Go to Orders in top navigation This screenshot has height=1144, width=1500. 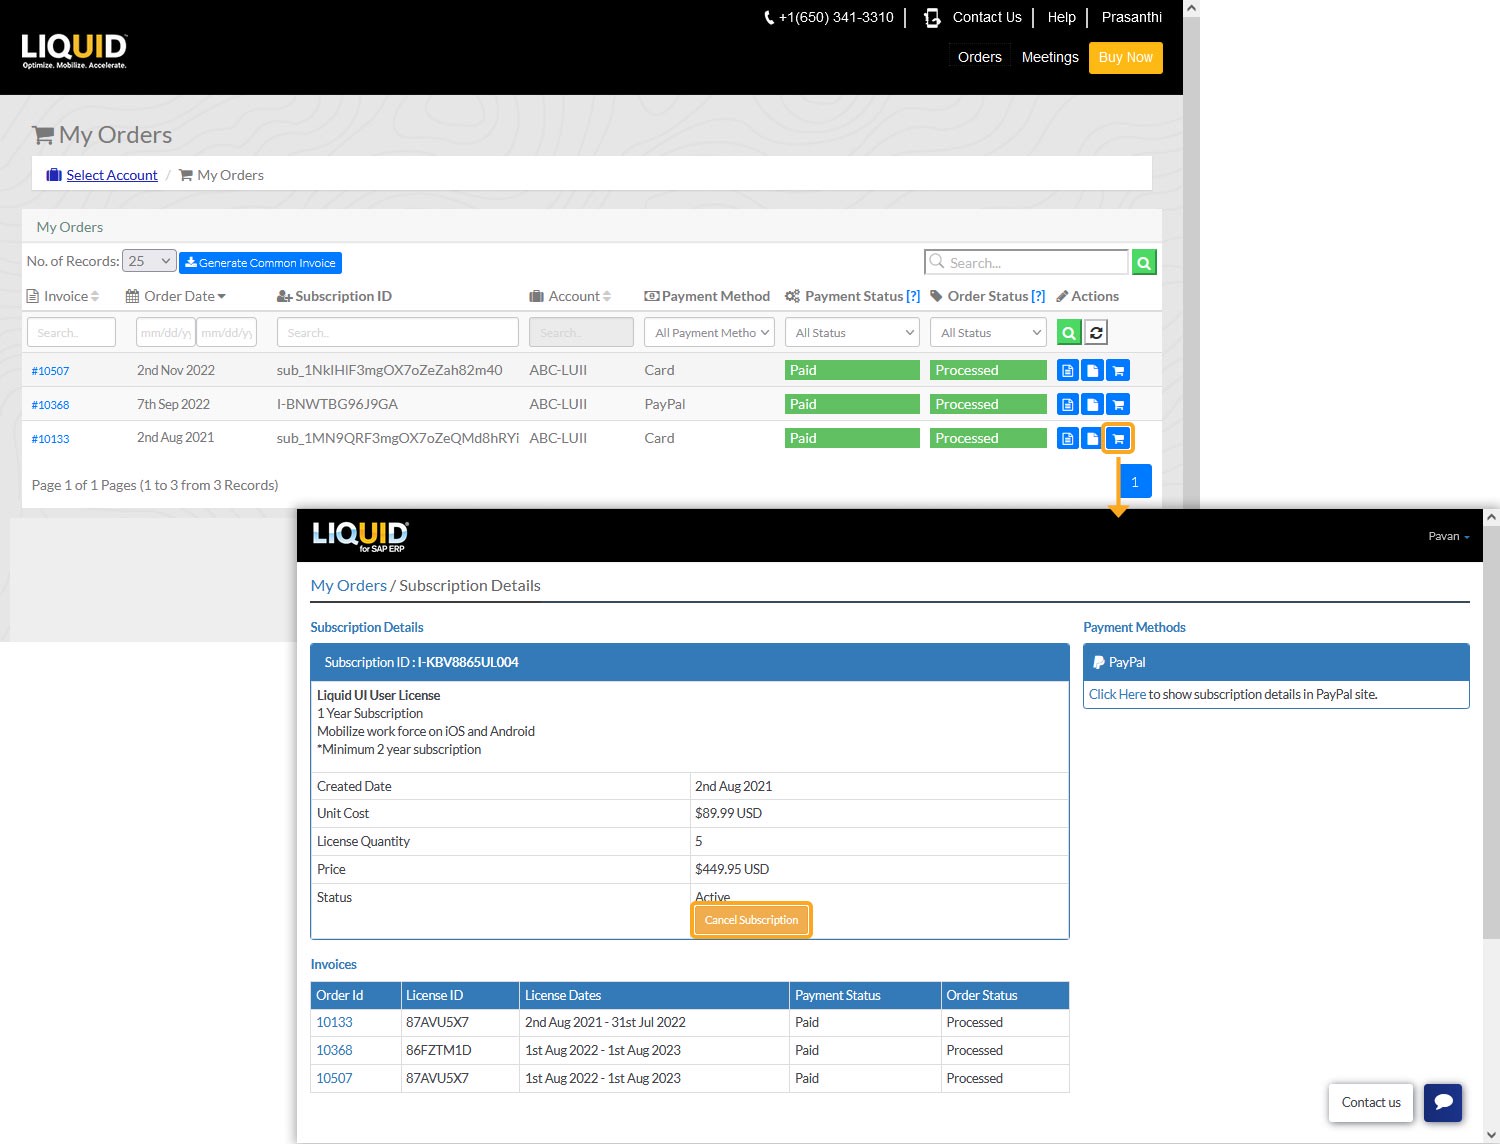pyautogui.click(x=980, y=57)
